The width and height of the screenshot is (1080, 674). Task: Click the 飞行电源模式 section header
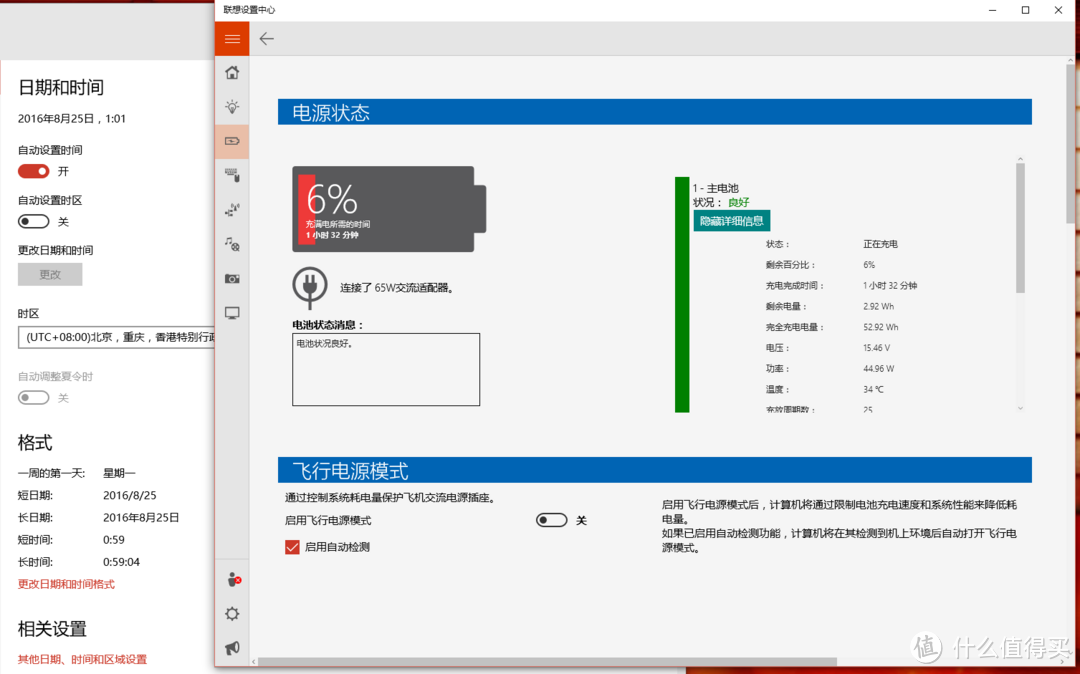tap(654, 470)
